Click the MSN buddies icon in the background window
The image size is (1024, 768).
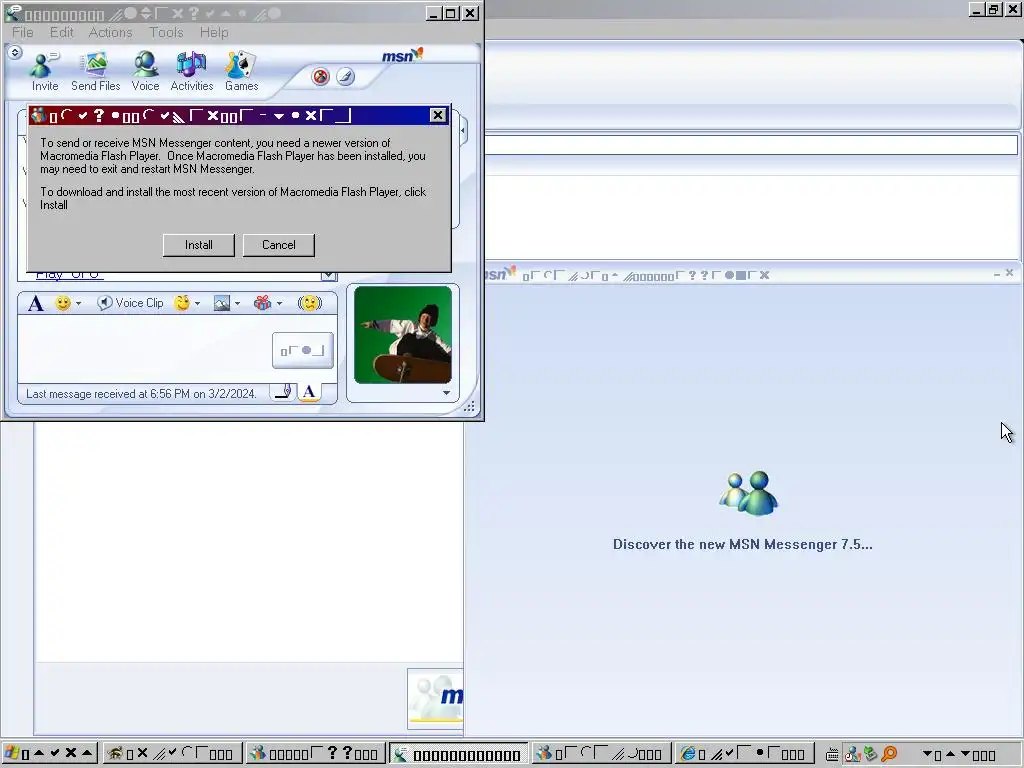click(x=748, y=494)
